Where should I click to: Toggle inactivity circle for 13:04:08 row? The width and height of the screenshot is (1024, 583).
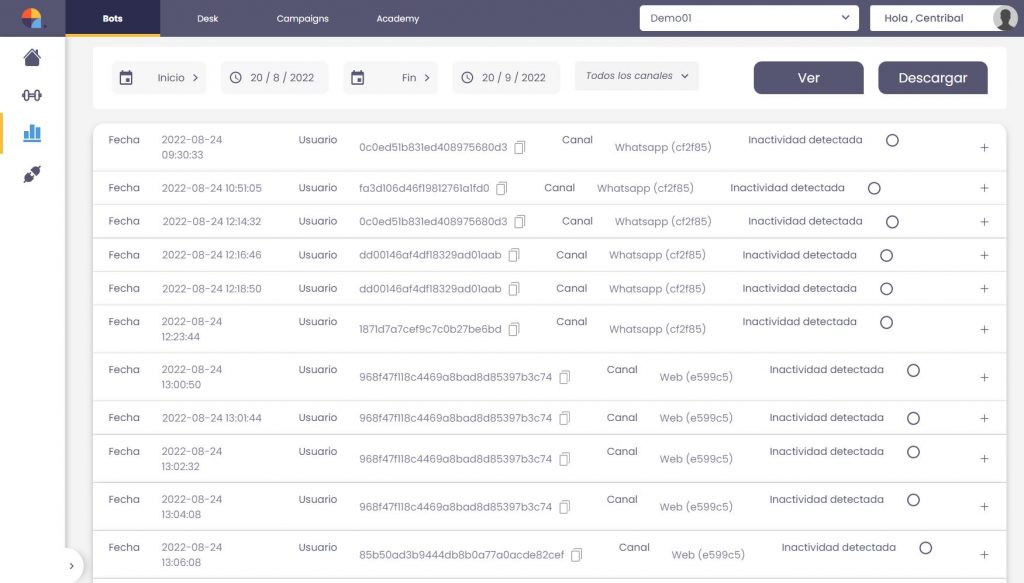point(913,500)
